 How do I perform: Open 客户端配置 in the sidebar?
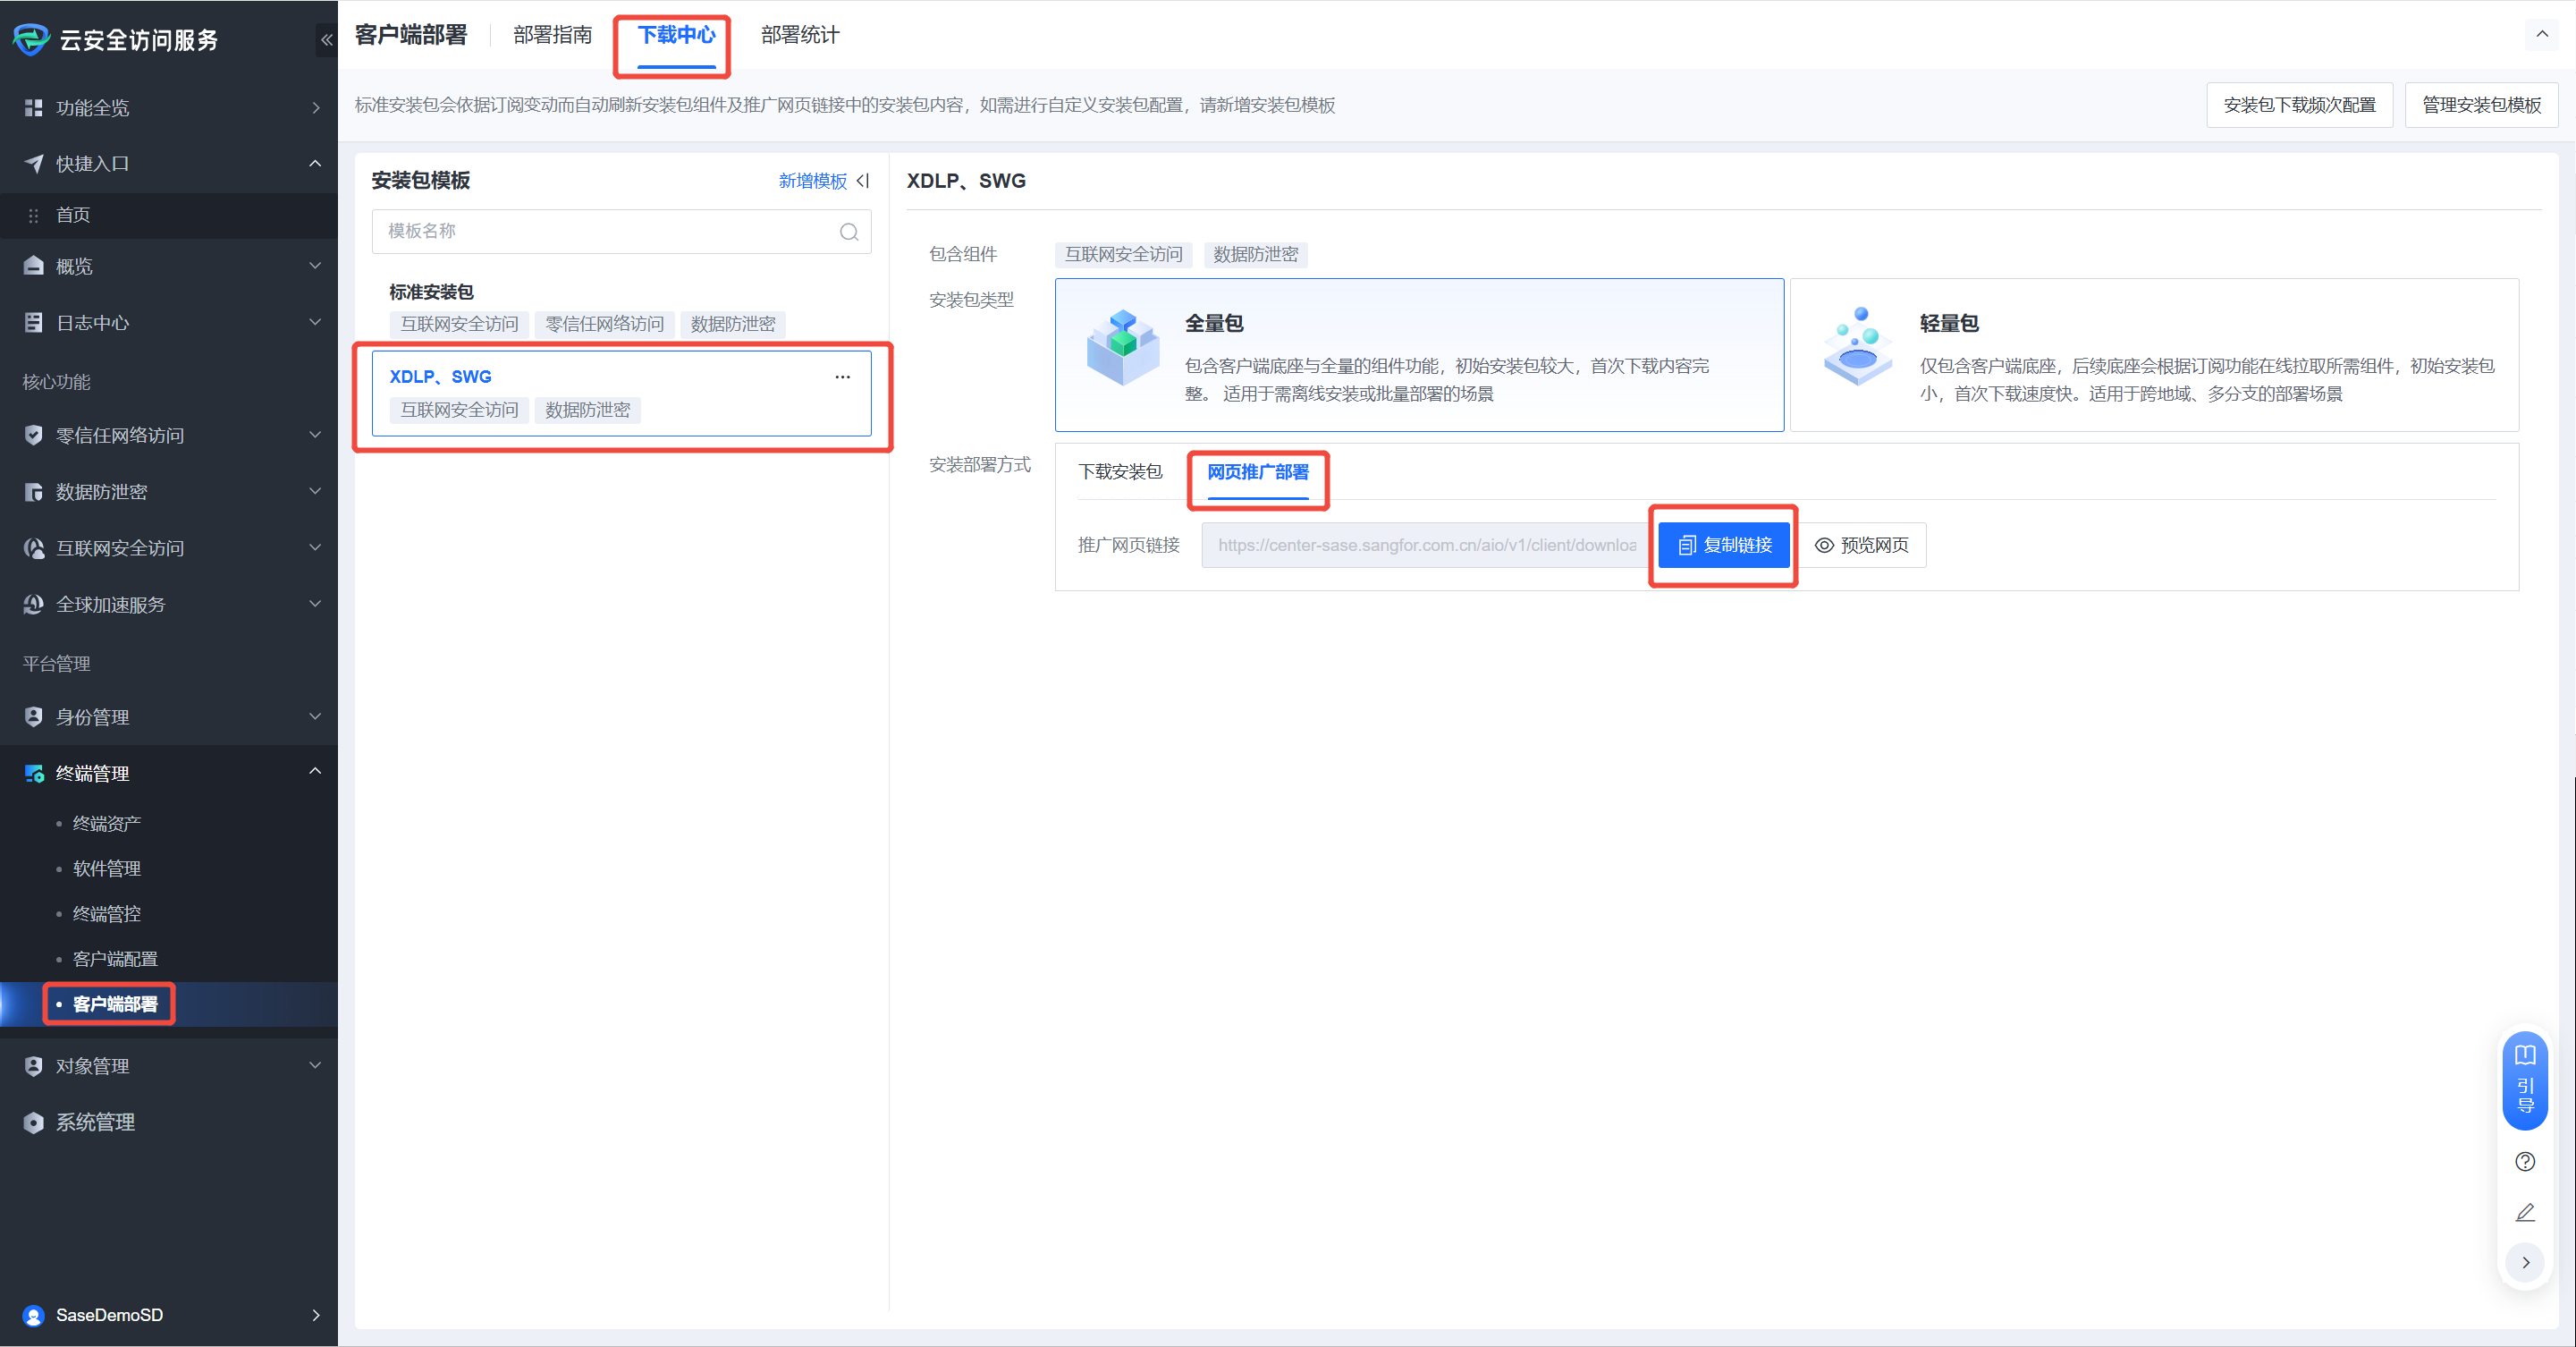click(x=115, y=958)
